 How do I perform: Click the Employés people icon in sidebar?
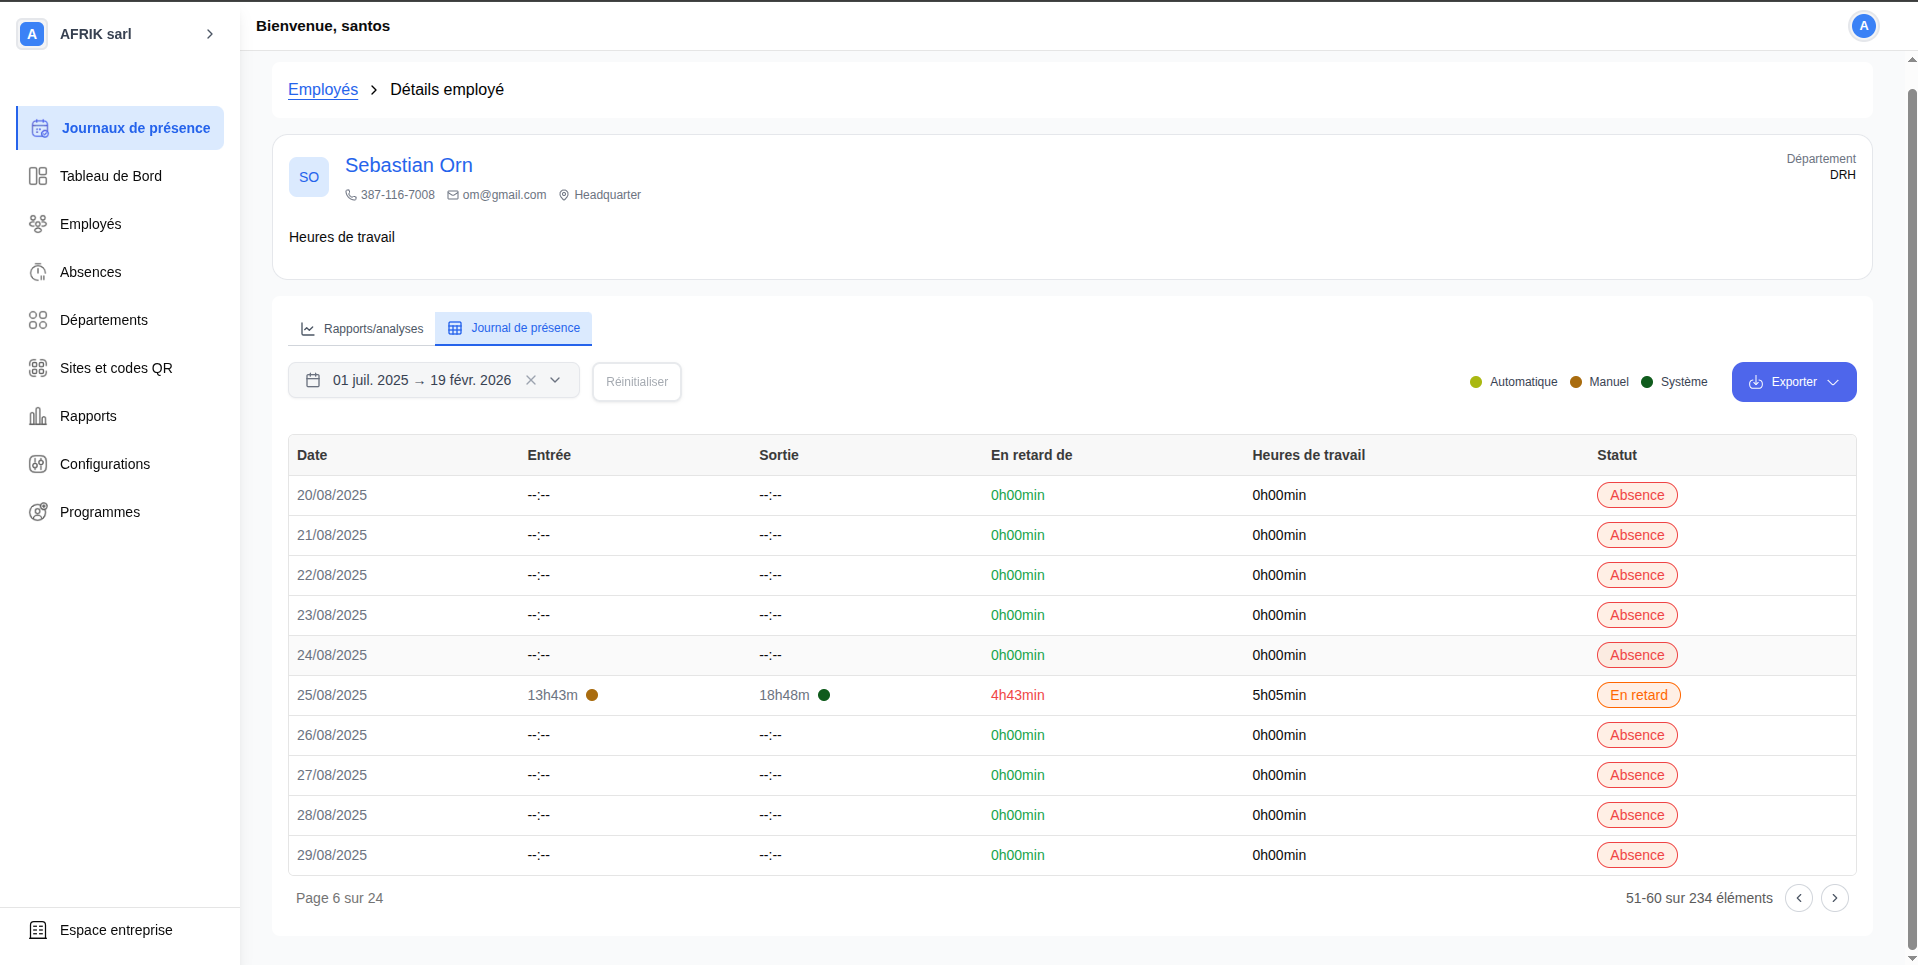[38, 224]
